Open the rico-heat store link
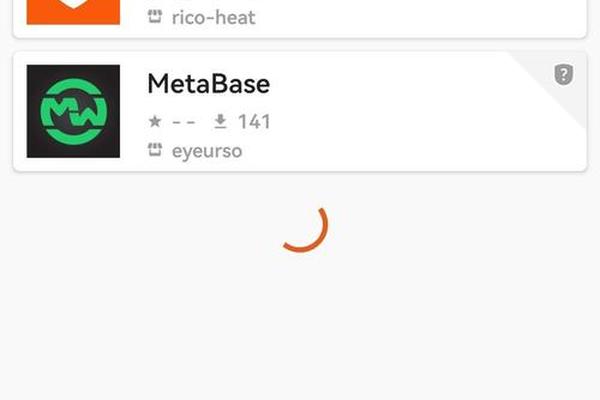The width and height of the screenshot is (600, 400). click(214, 18)
